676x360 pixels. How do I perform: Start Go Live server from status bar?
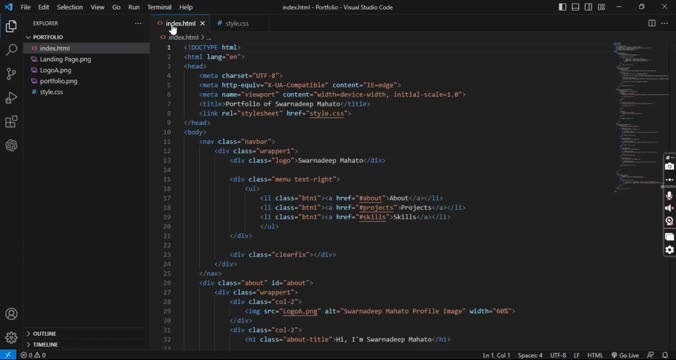pos(625,355)
